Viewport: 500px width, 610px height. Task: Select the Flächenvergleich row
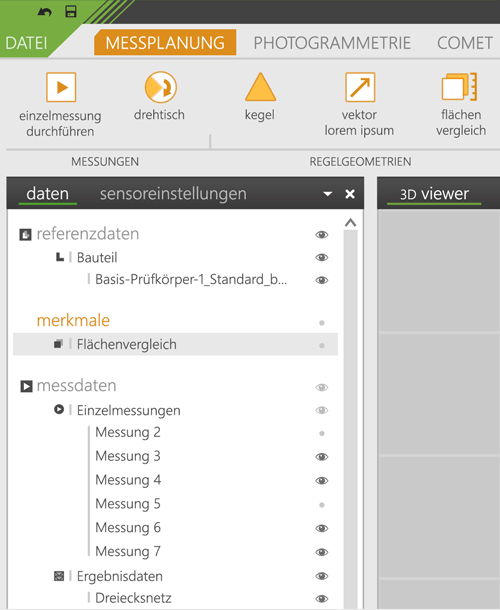pyautogui.click(x=175, y=344)
